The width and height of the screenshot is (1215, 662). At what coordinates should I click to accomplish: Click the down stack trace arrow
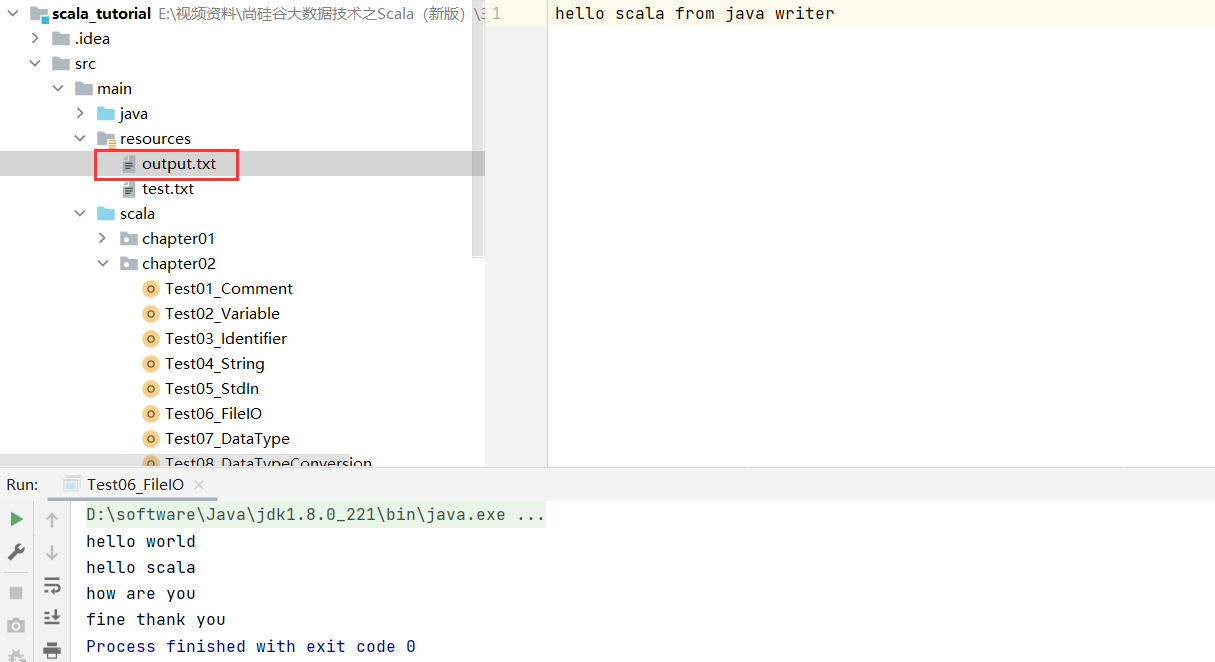click(52, 552)
